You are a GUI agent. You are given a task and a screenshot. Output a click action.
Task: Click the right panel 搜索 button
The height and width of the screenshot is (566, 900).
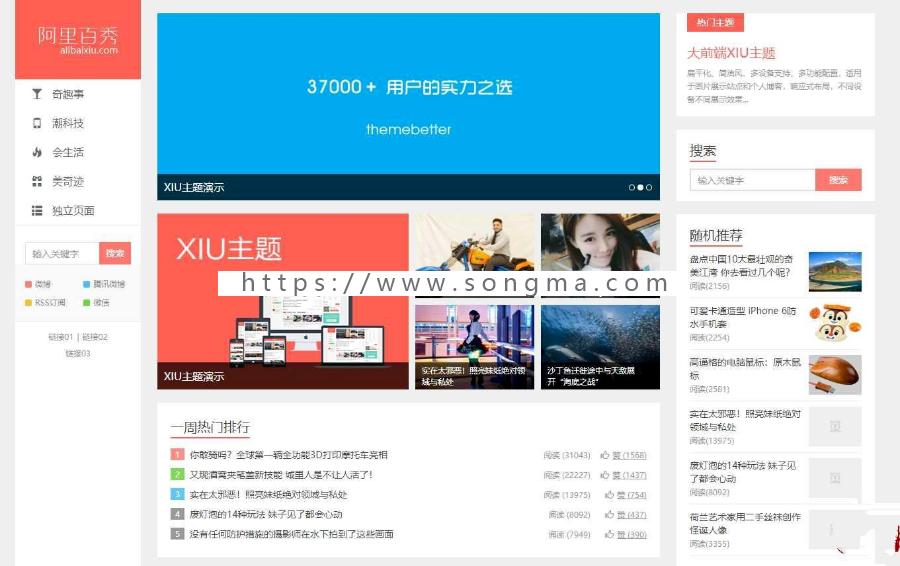coord(838,180)
